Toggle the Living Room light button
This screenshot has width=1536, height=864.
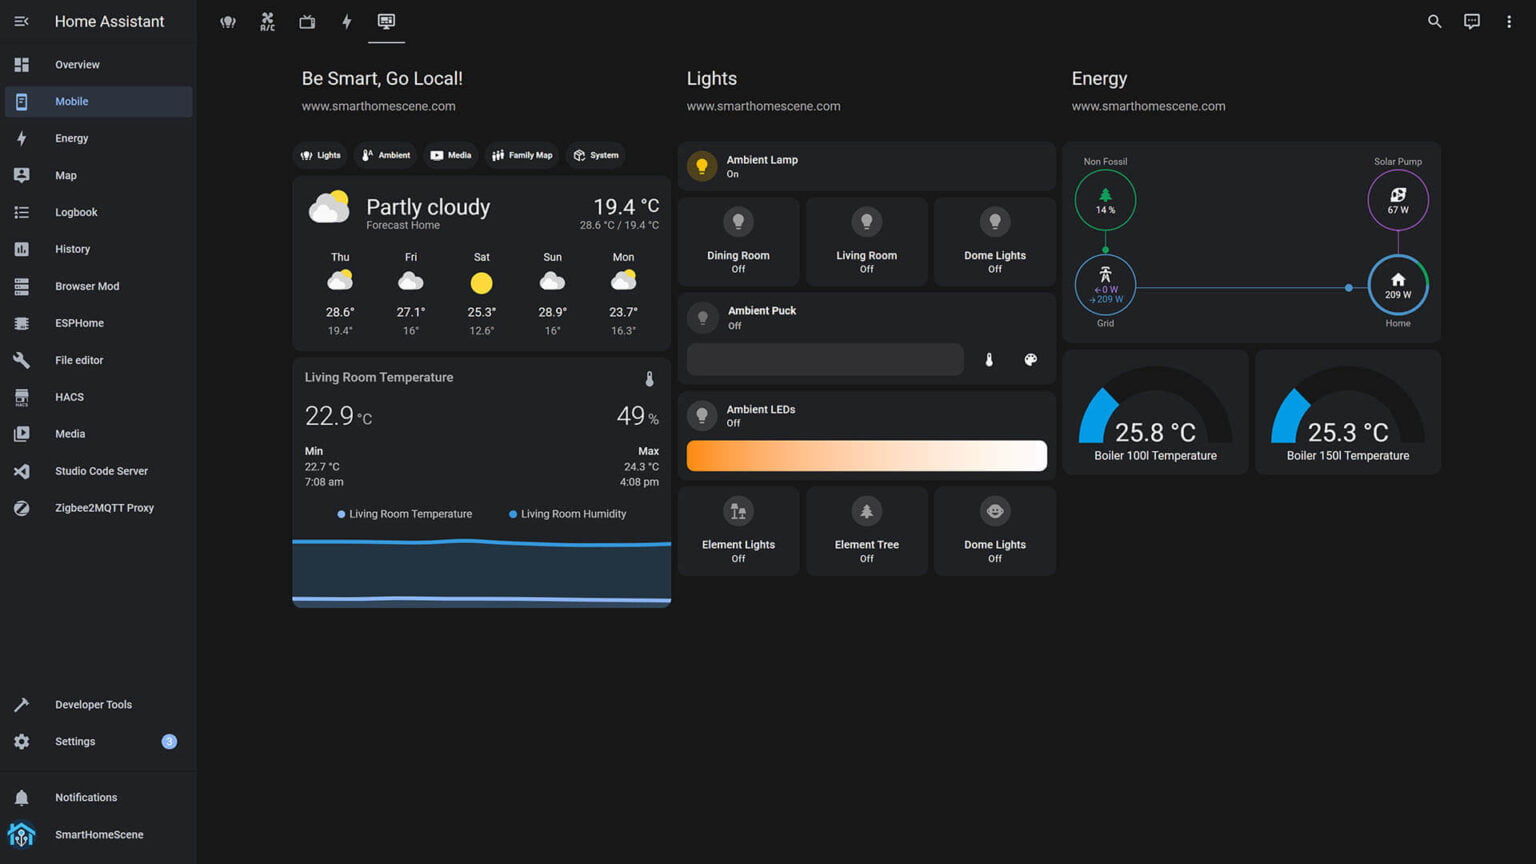(x=866, y=241)
